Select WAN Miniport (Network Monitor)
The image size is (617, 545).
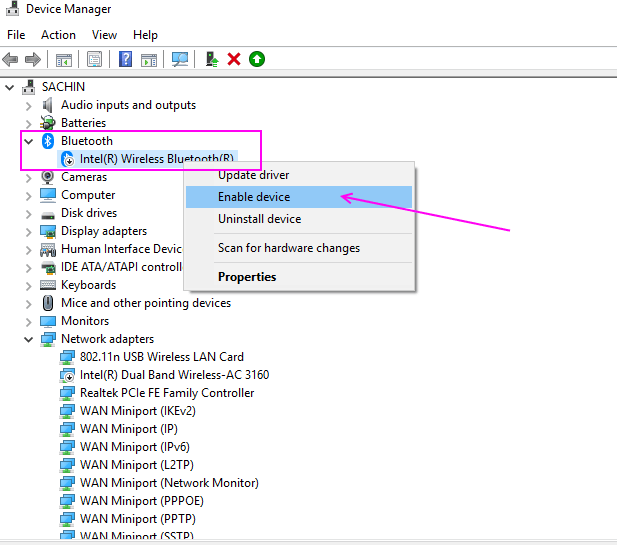point(169,483)
